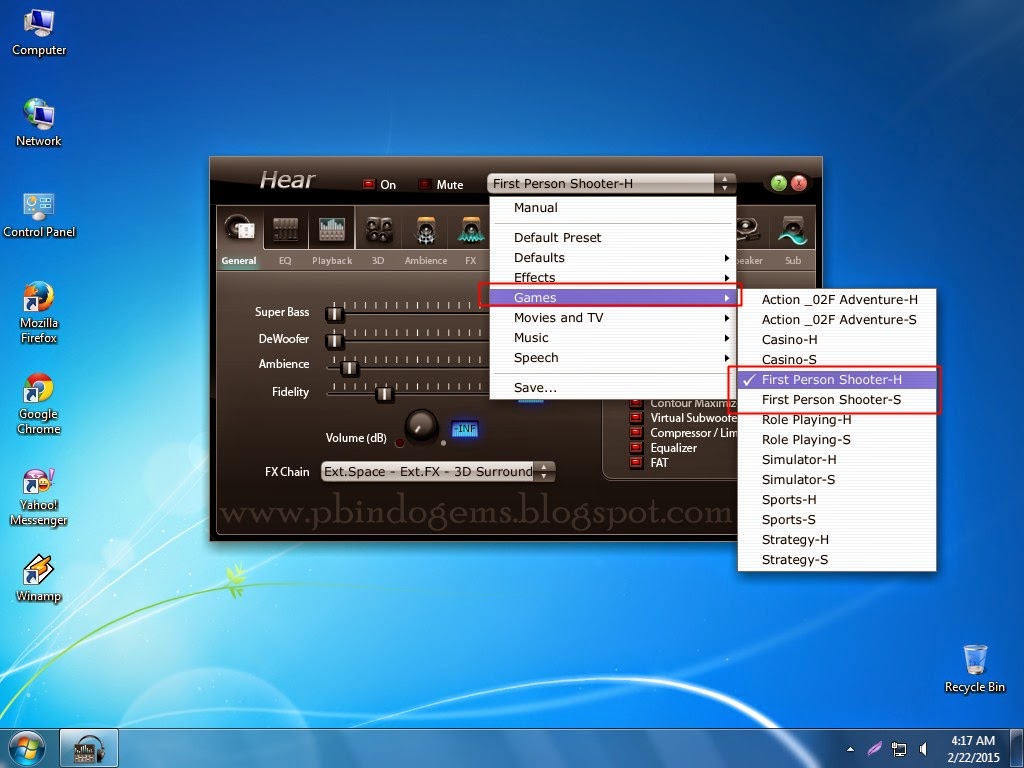The image size is (1024, 768).
Task: Open the Recycle Bin
Action: coord(975,669)
